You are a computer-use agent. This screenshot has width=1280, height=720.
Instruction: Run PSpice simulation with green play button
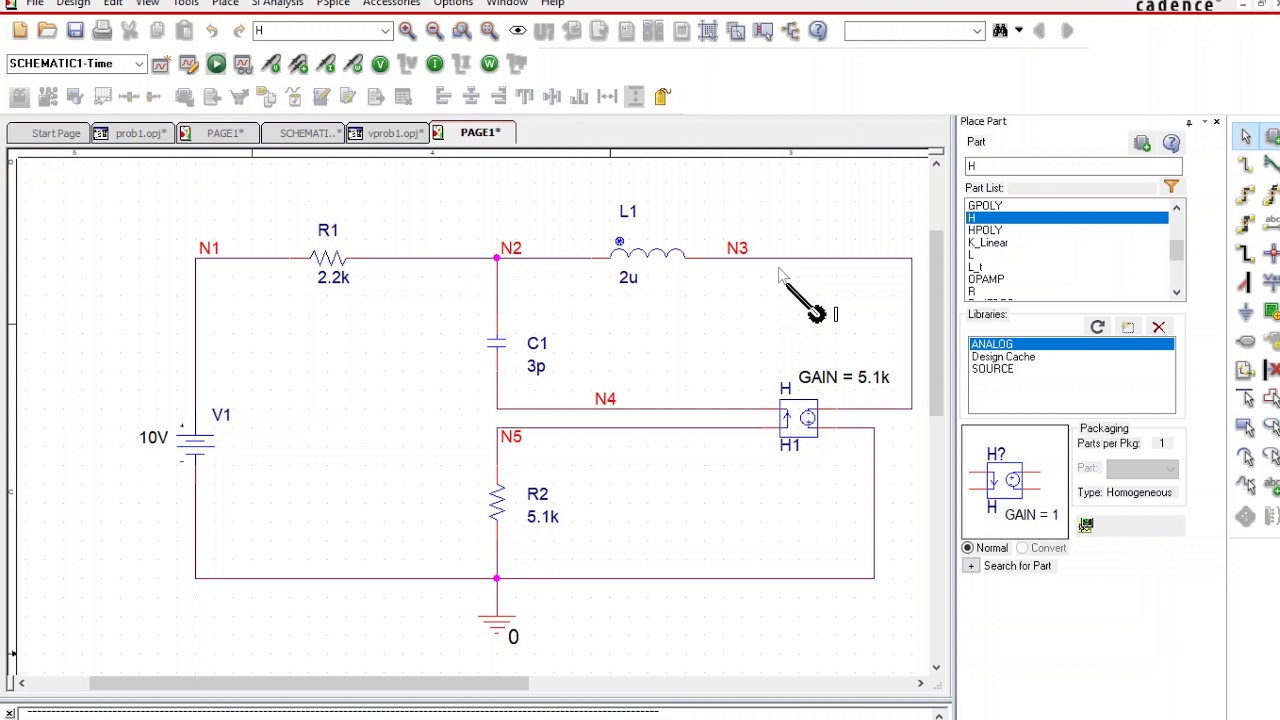[216, 64]
